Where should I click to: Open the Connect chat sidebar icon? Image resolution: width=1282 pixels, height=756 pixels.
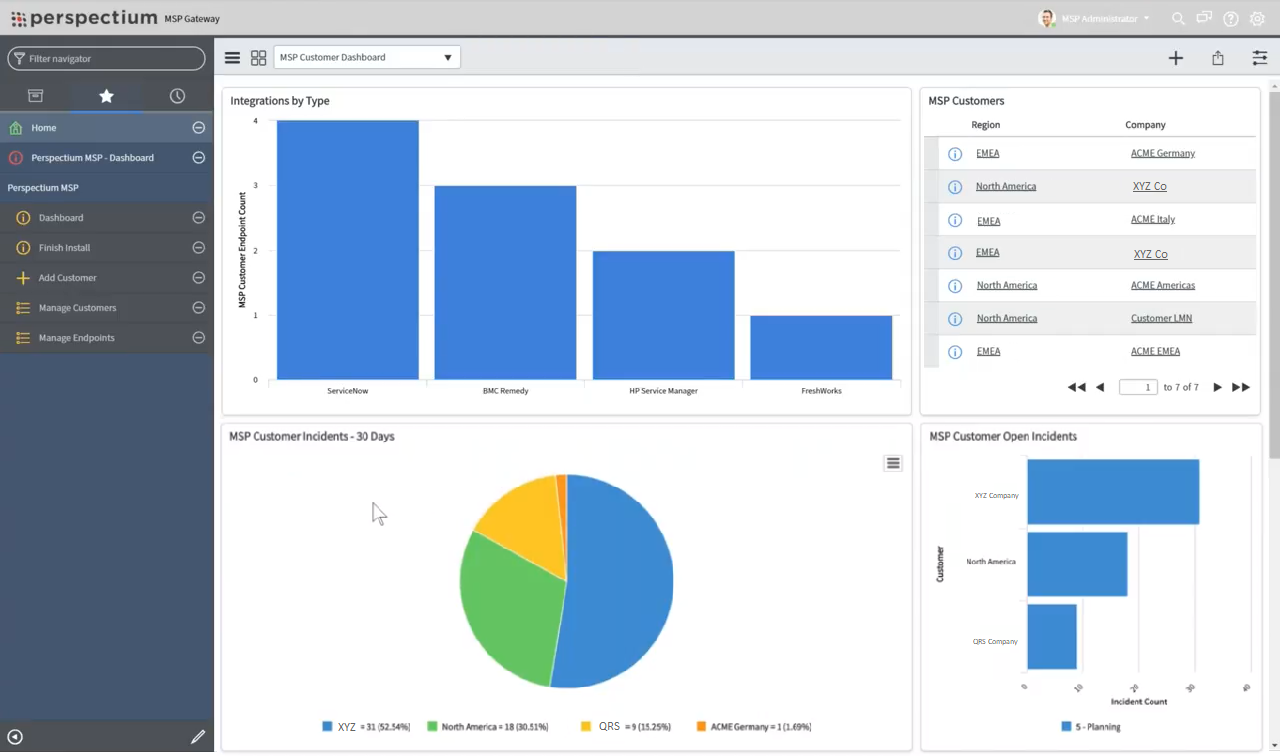[x=1204, y=19]
